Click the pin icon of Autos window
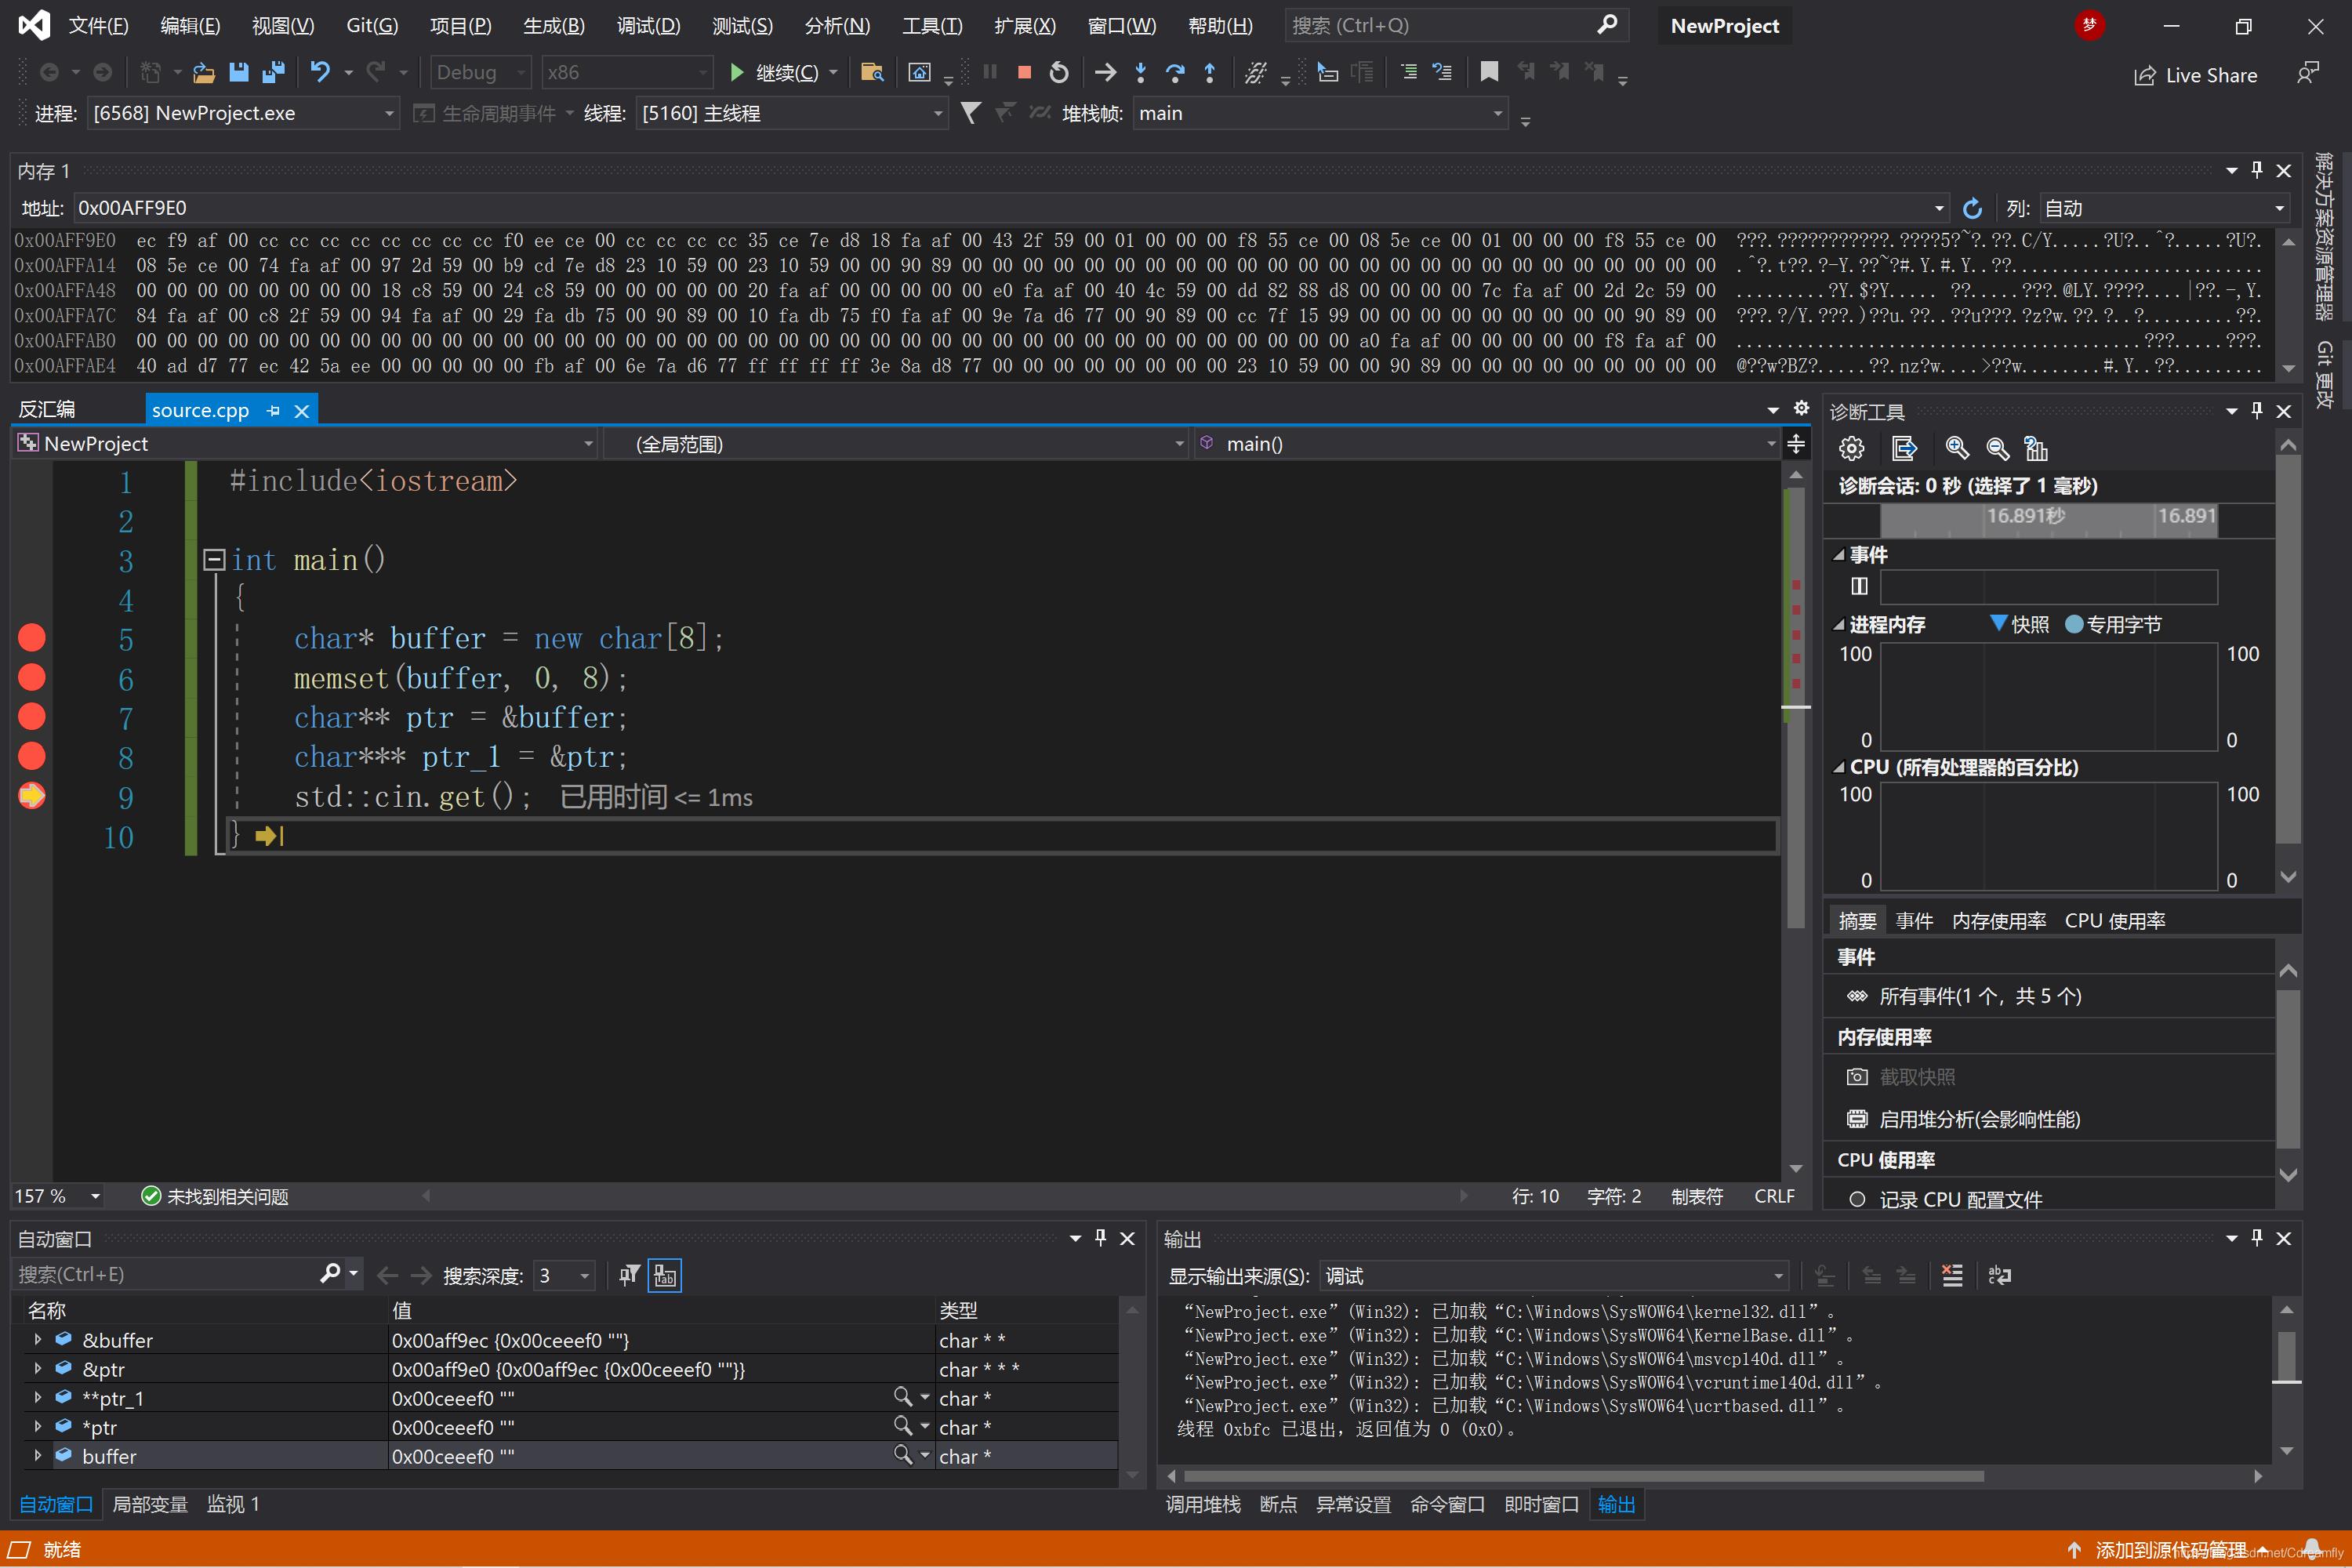This screenshot has height=1568, width=2352. pos(1100,1238)
